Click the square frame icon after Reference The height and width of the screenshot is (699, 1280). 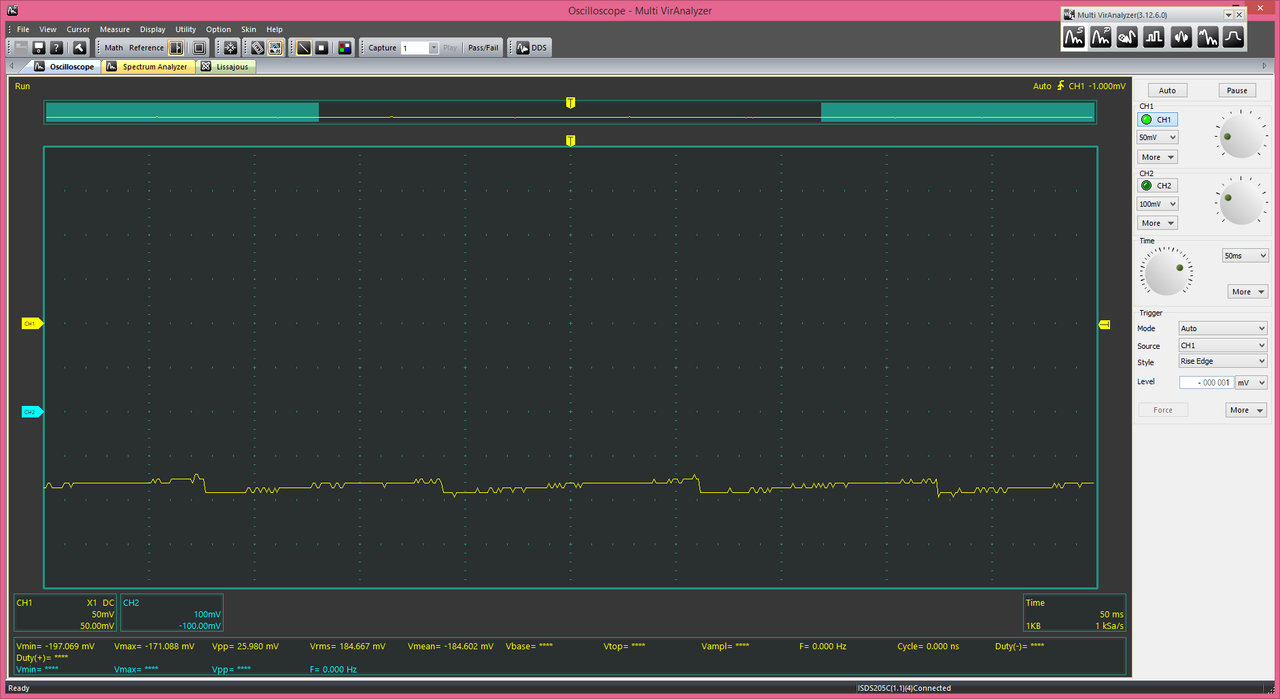(199, 47)
